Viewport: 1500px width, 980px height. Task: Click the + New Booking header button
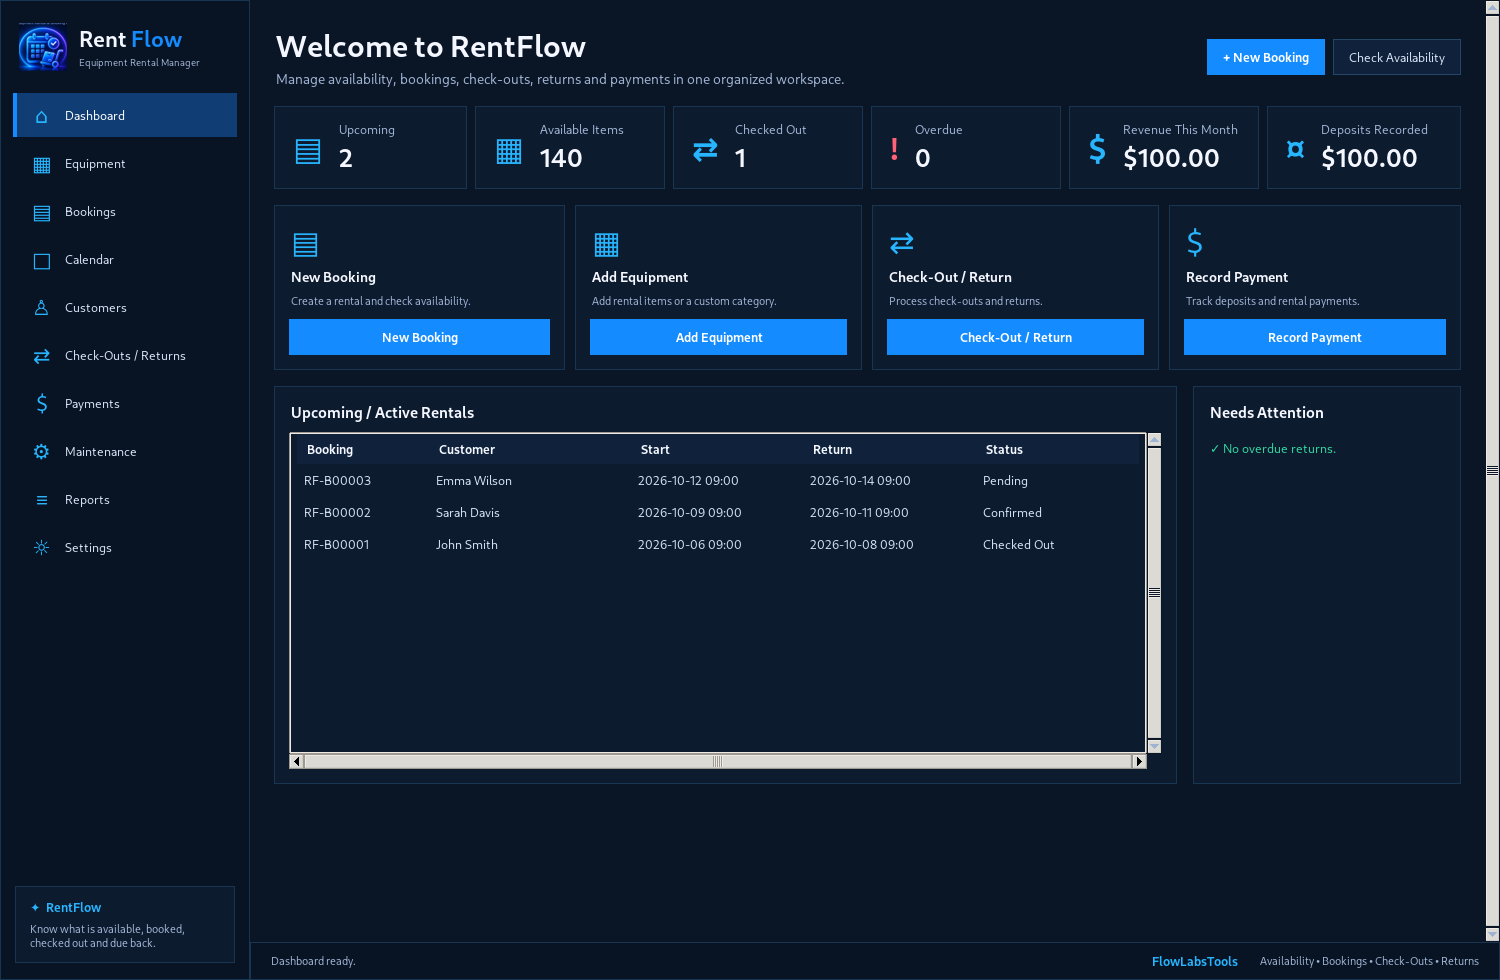click(x=1265, y=57)
